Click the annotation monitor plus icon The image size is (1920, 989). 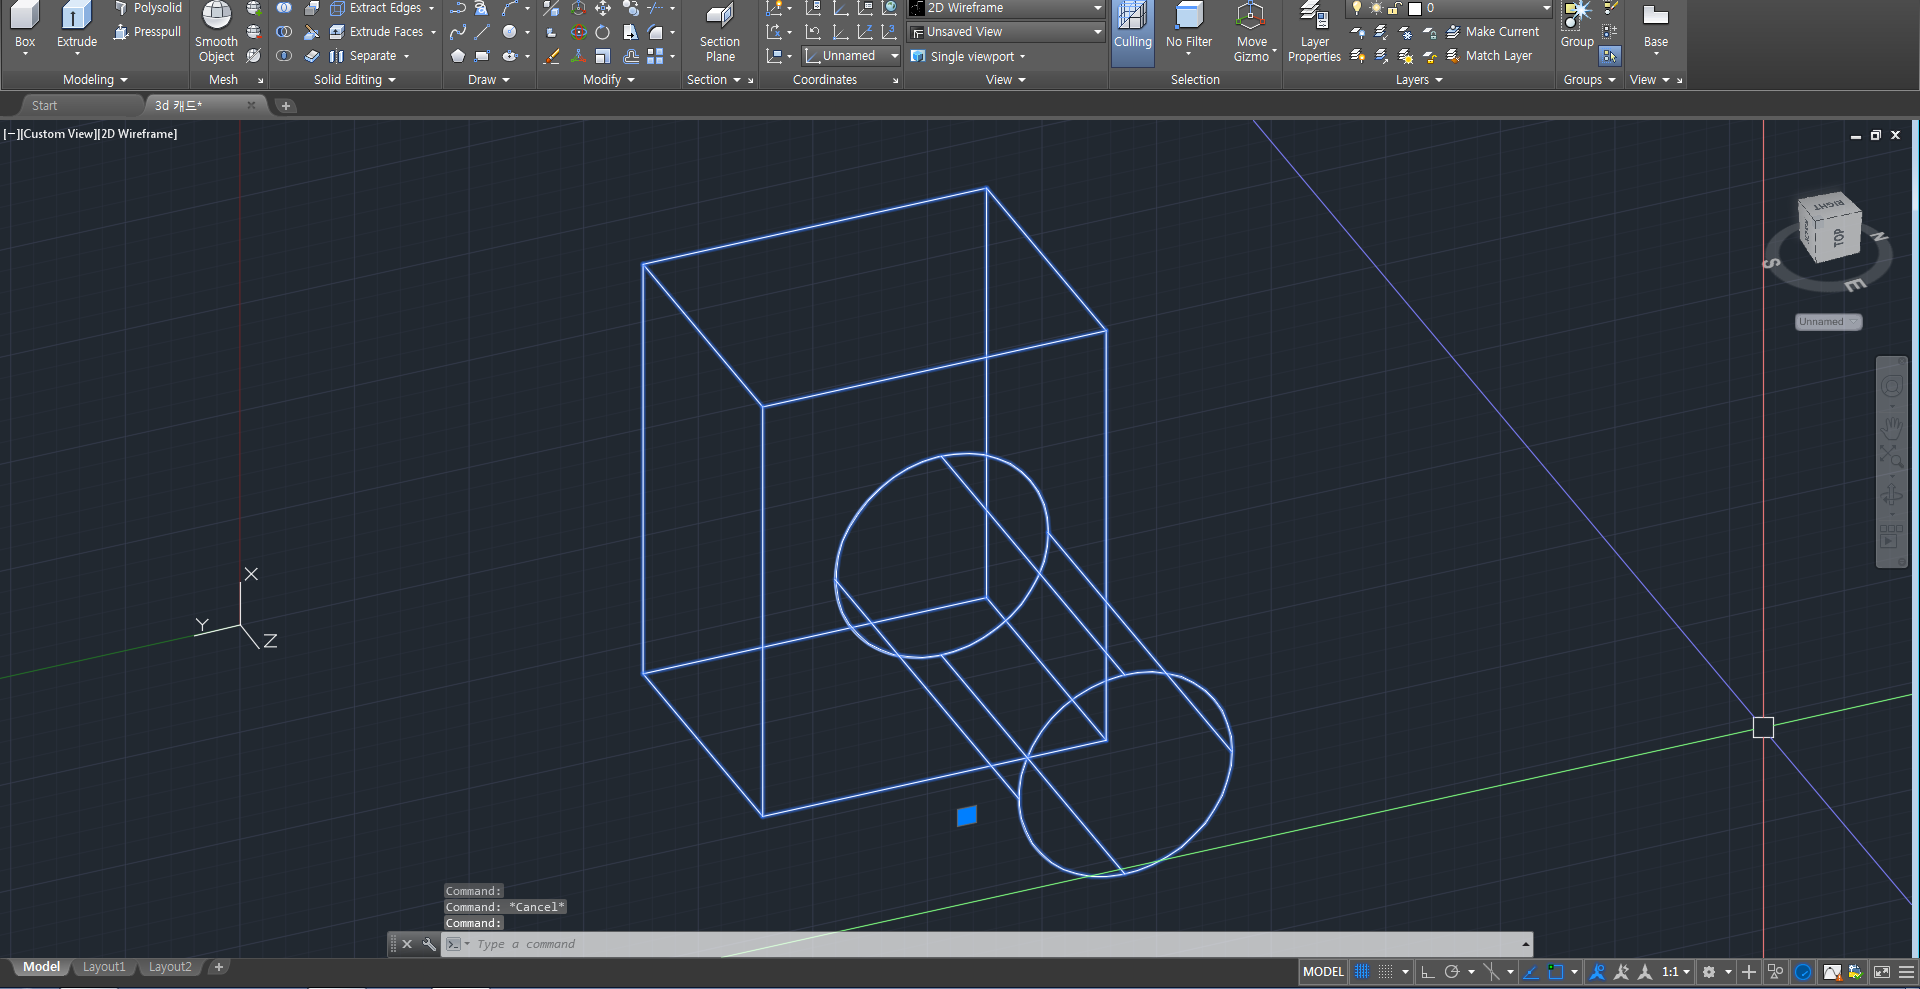click(1749, 972)
